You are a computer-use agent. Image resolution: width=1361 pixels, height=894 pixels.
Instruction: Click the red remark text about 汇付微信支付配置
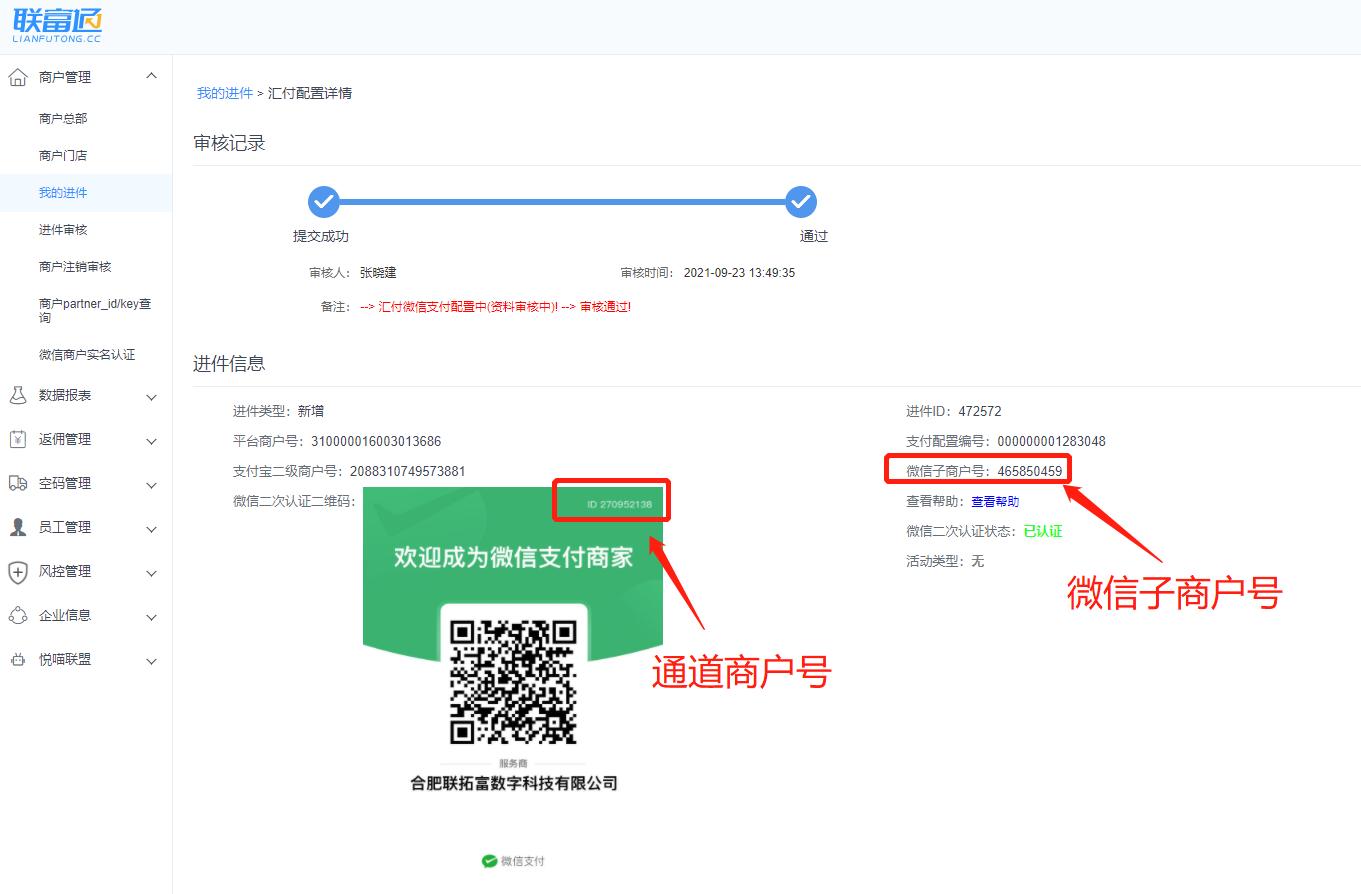pos(495,306)
